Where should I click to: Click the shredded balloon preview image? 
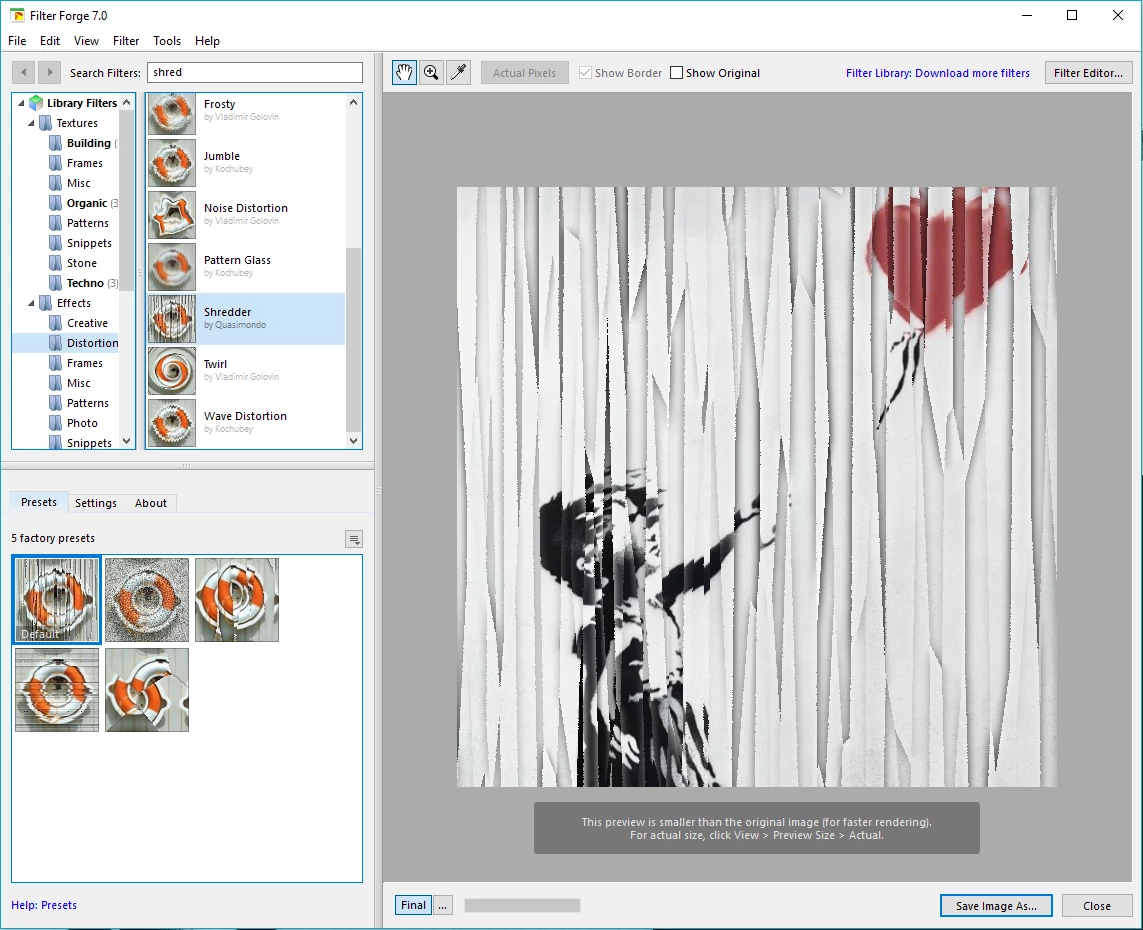[757, 487]
